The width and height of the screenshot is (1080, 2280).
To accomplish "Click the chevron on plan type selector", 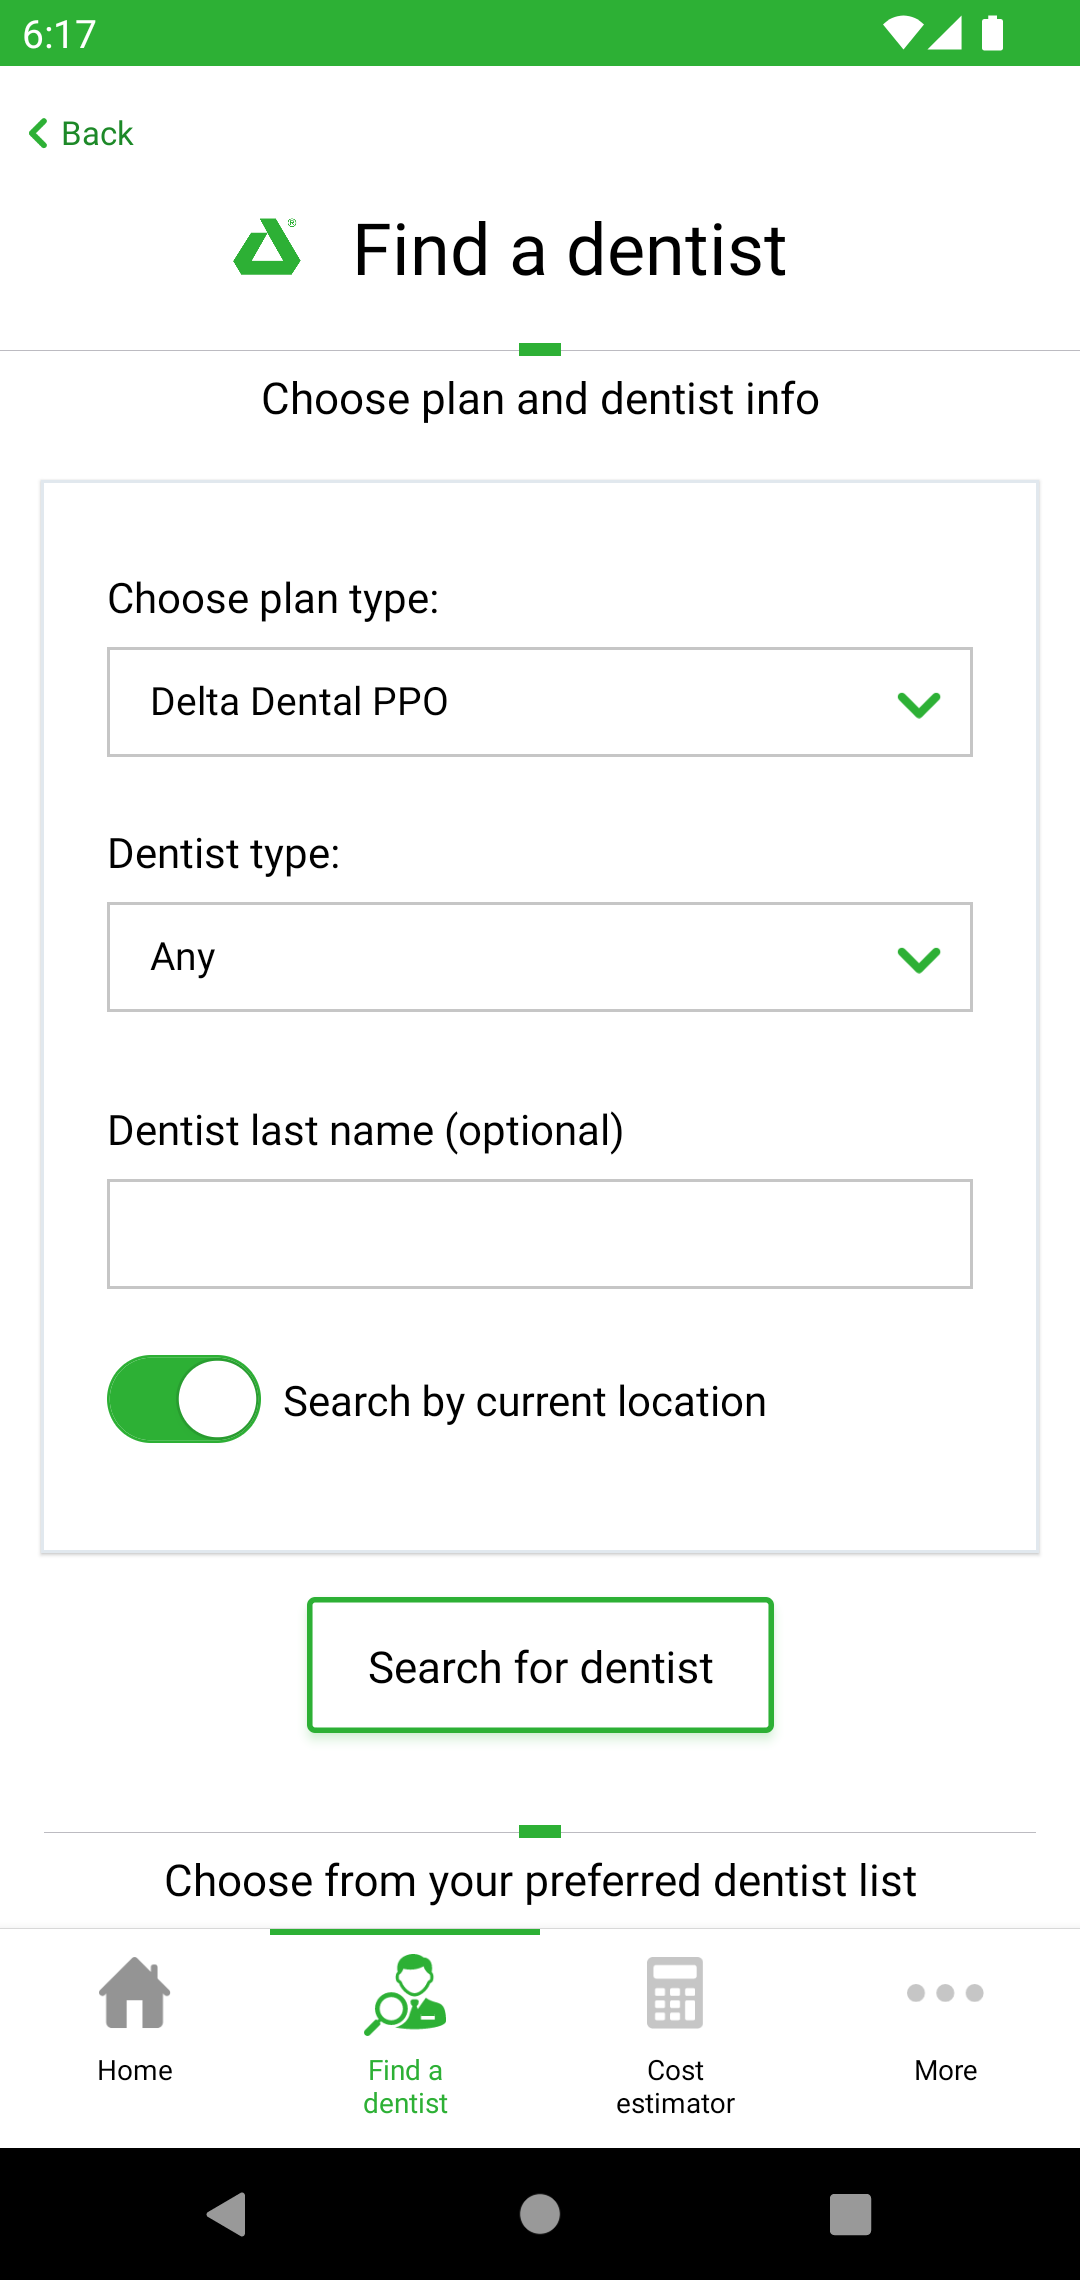I will coord(919,704).
